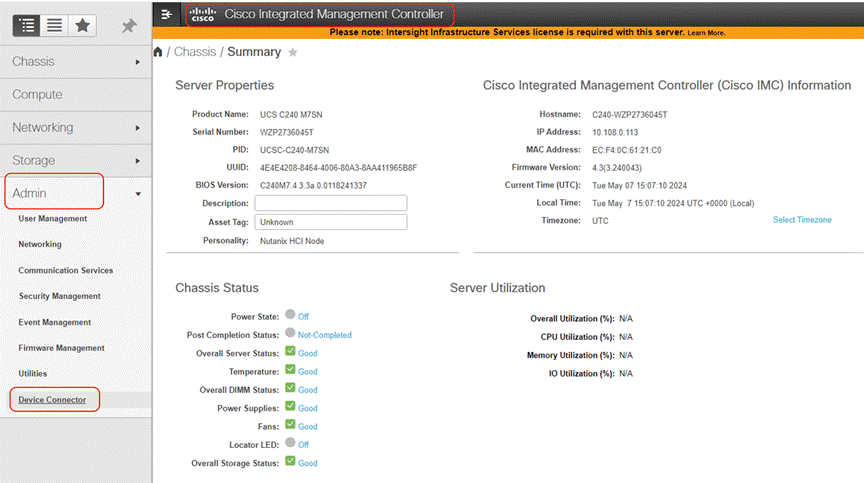The image size is (864, 483).
Task: Select the MAC Address value
Action: click(x=627, y=150)
